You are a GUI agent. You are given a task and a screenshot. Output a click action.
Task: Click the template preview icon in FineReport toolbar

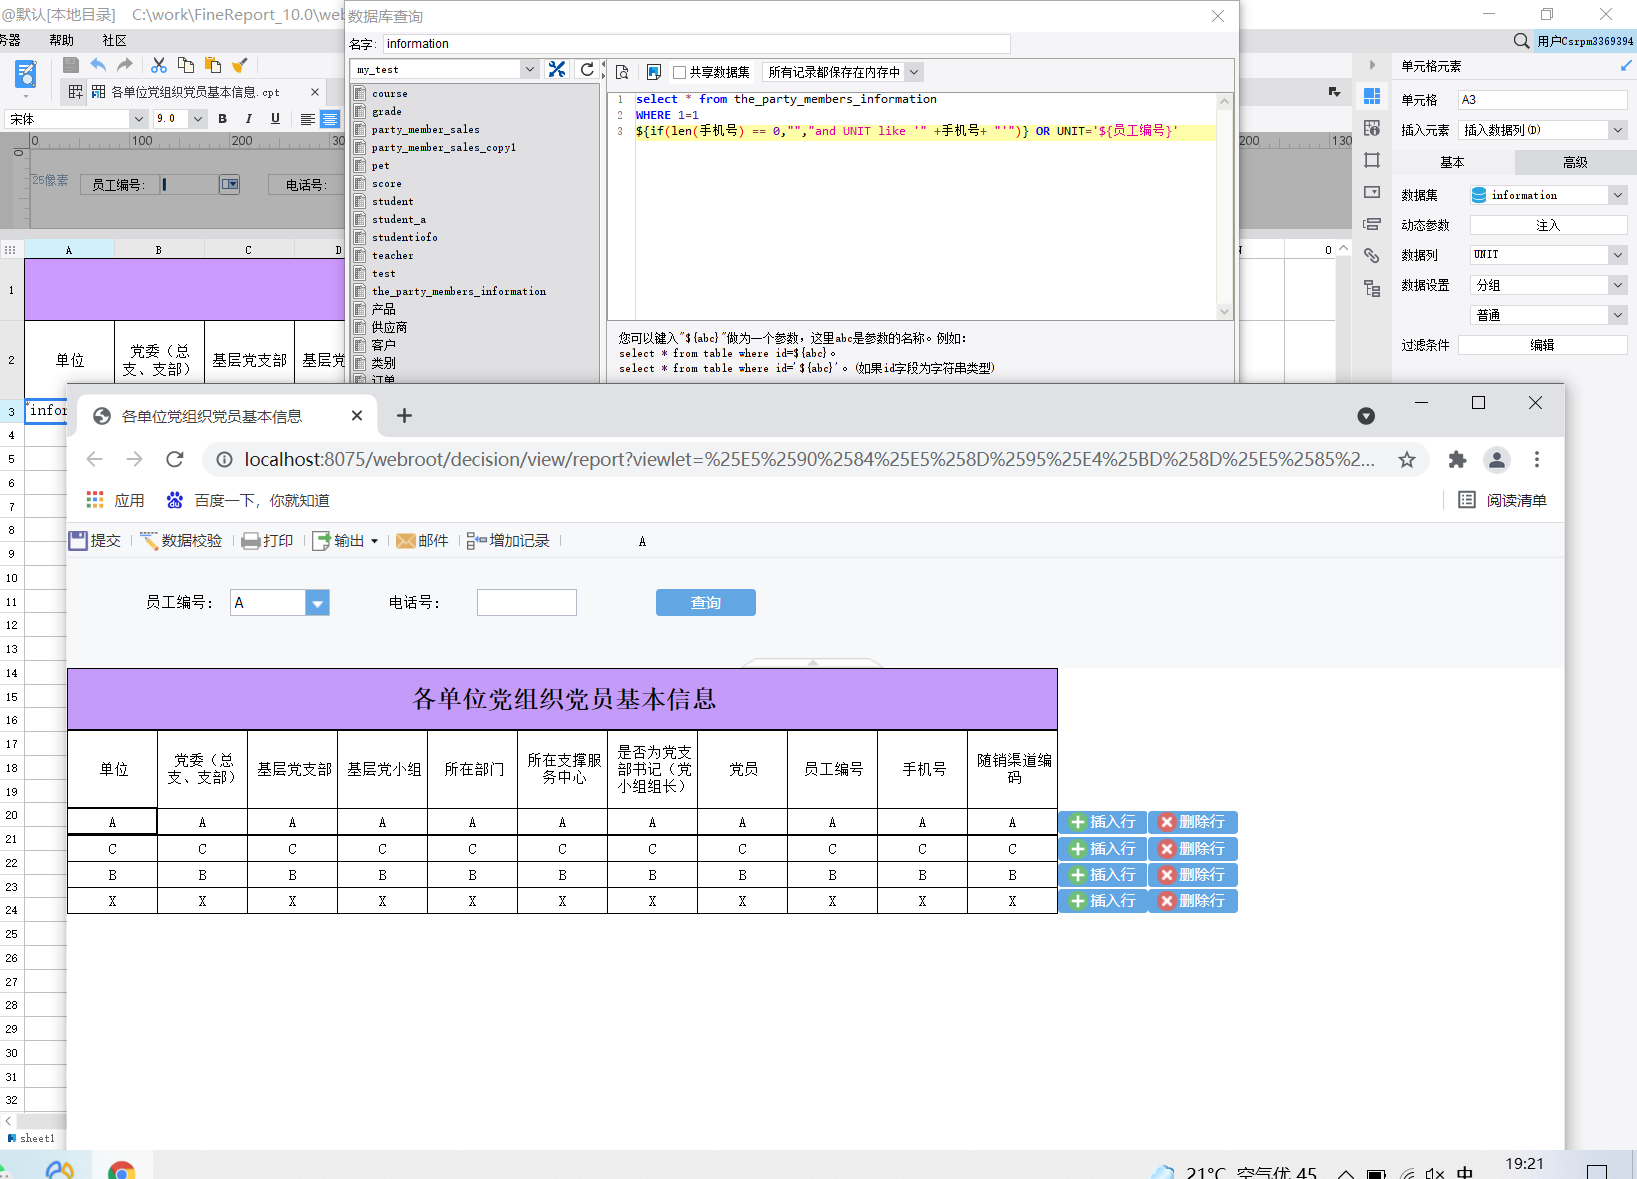point(26,74)
